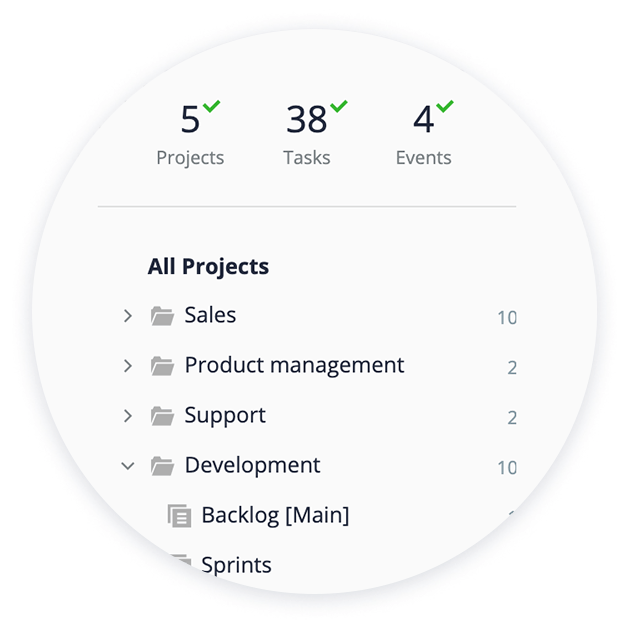Collapse the Development folder chevron
Image resolution: width=627 pixels, height=627 pixels.
[128, 466]
